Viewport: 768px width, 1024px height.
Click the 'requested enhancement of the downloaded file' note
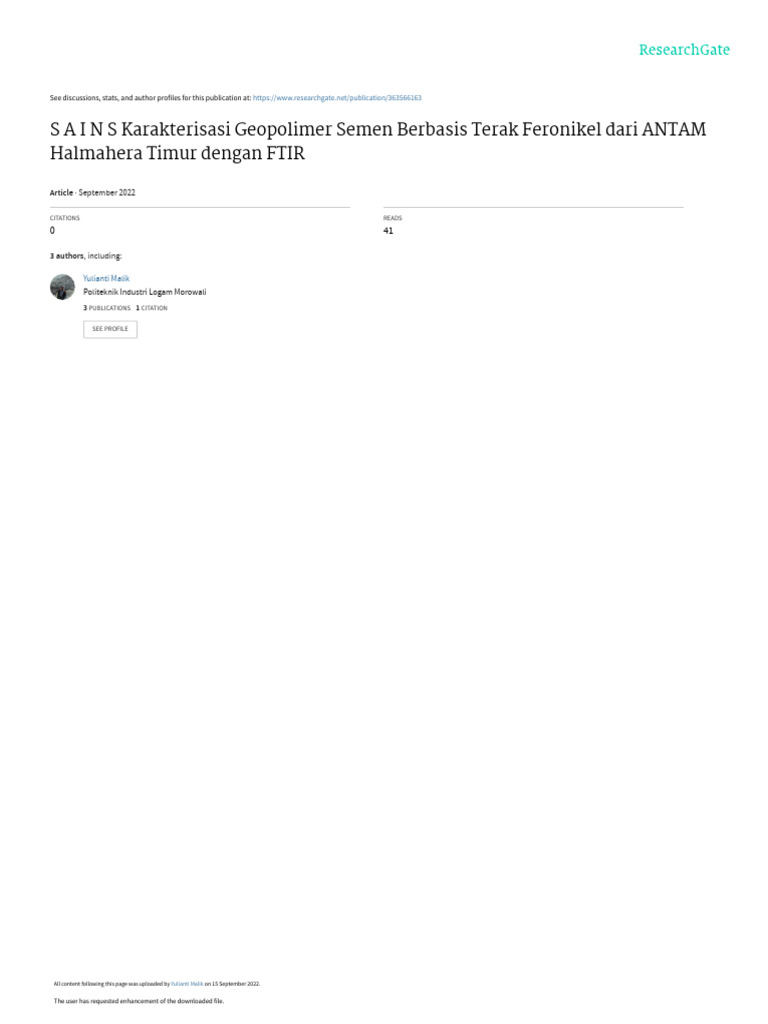138,1000
